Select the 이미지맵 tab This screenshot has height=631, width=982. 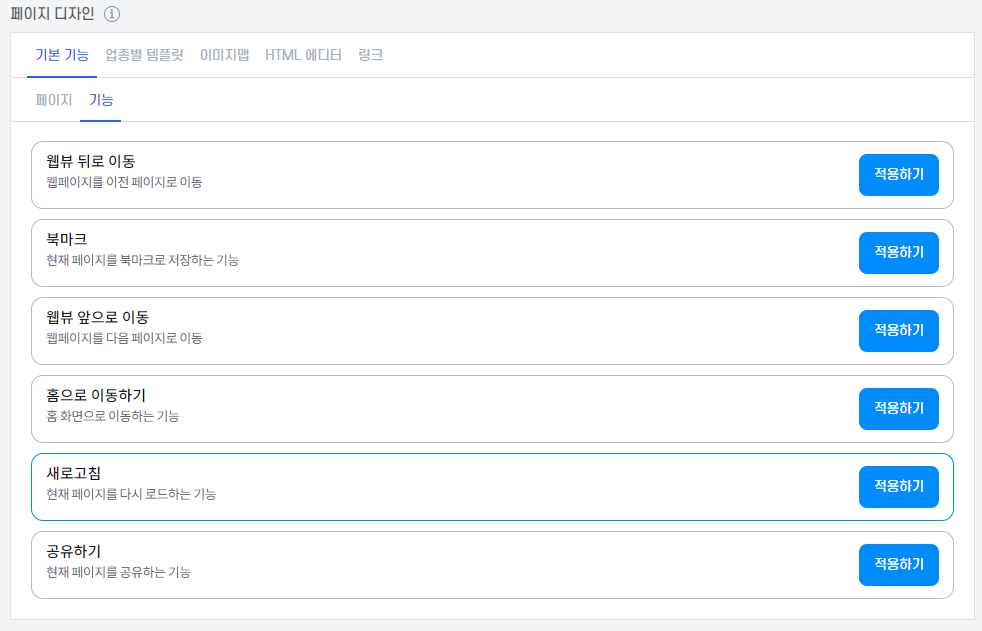(x=224, y=55)
